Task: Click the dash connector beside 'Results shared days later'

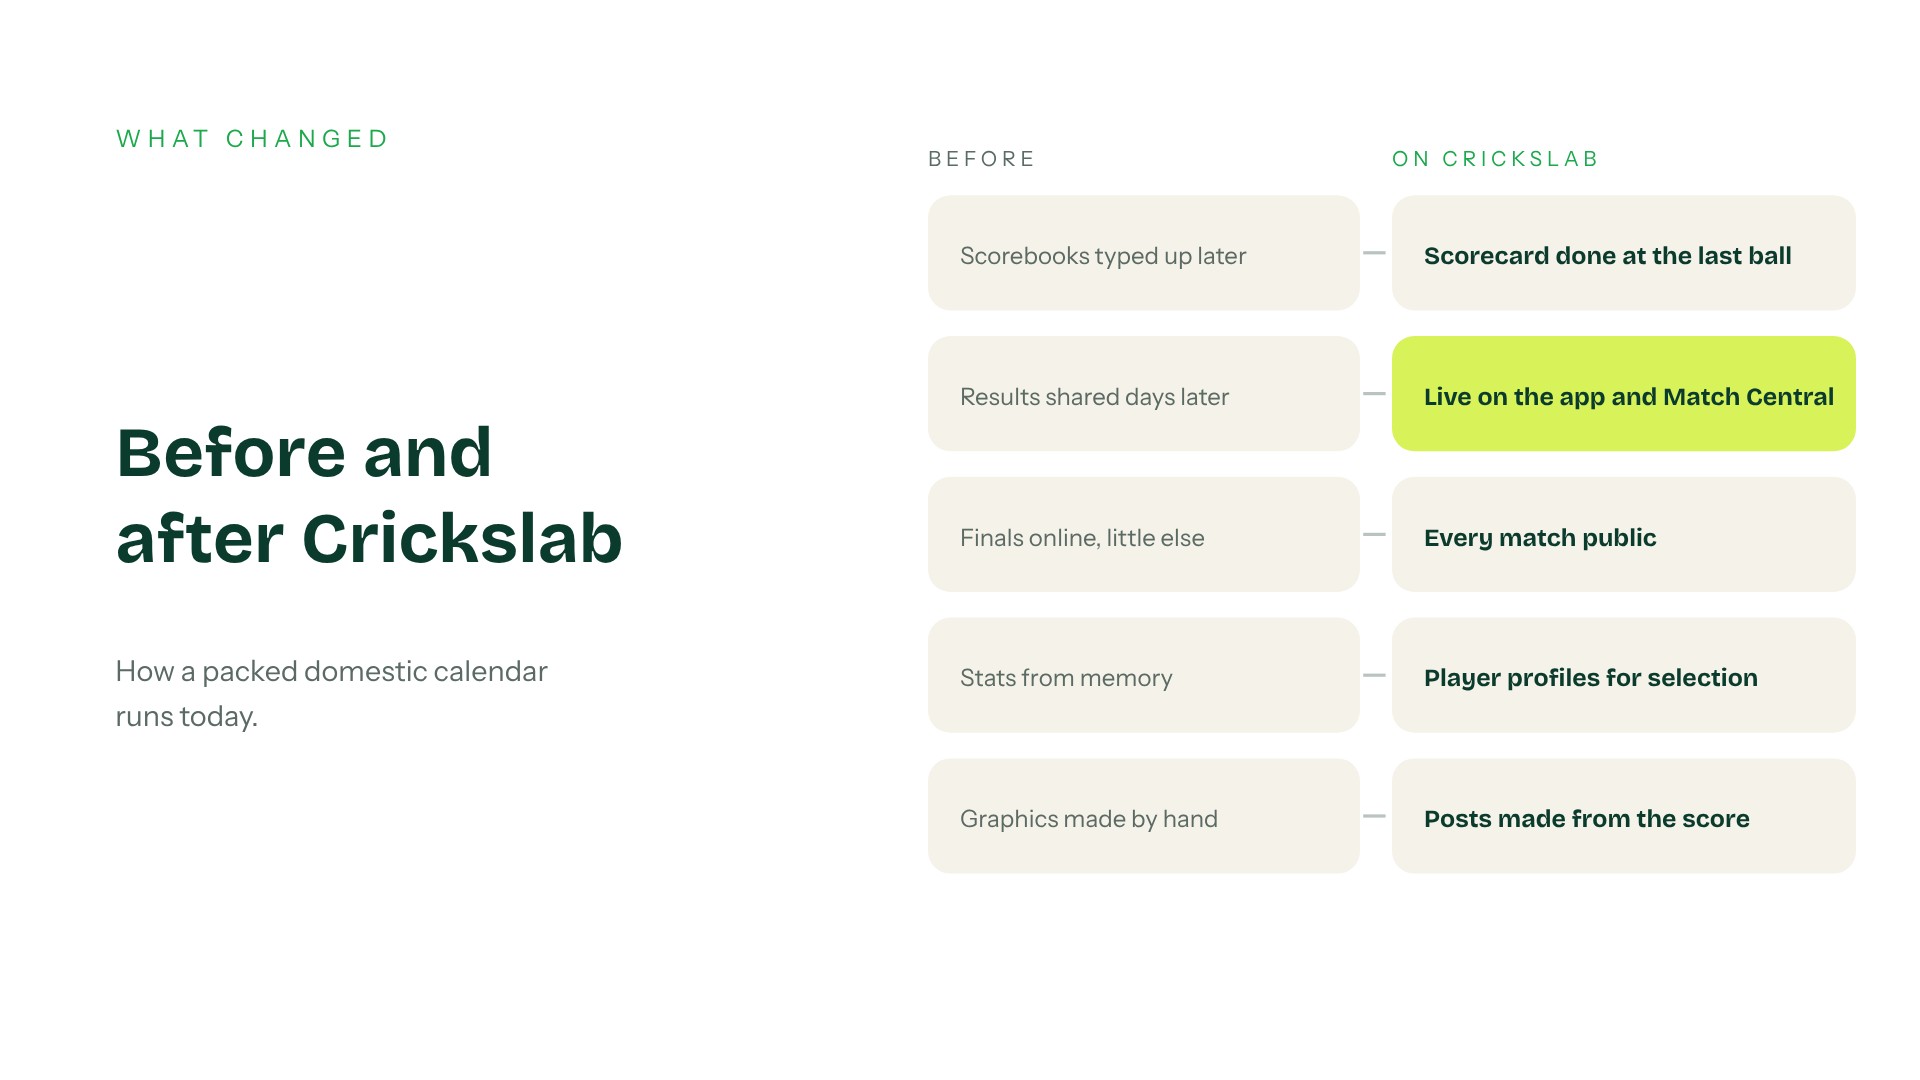Action: tap(1375, 394)
